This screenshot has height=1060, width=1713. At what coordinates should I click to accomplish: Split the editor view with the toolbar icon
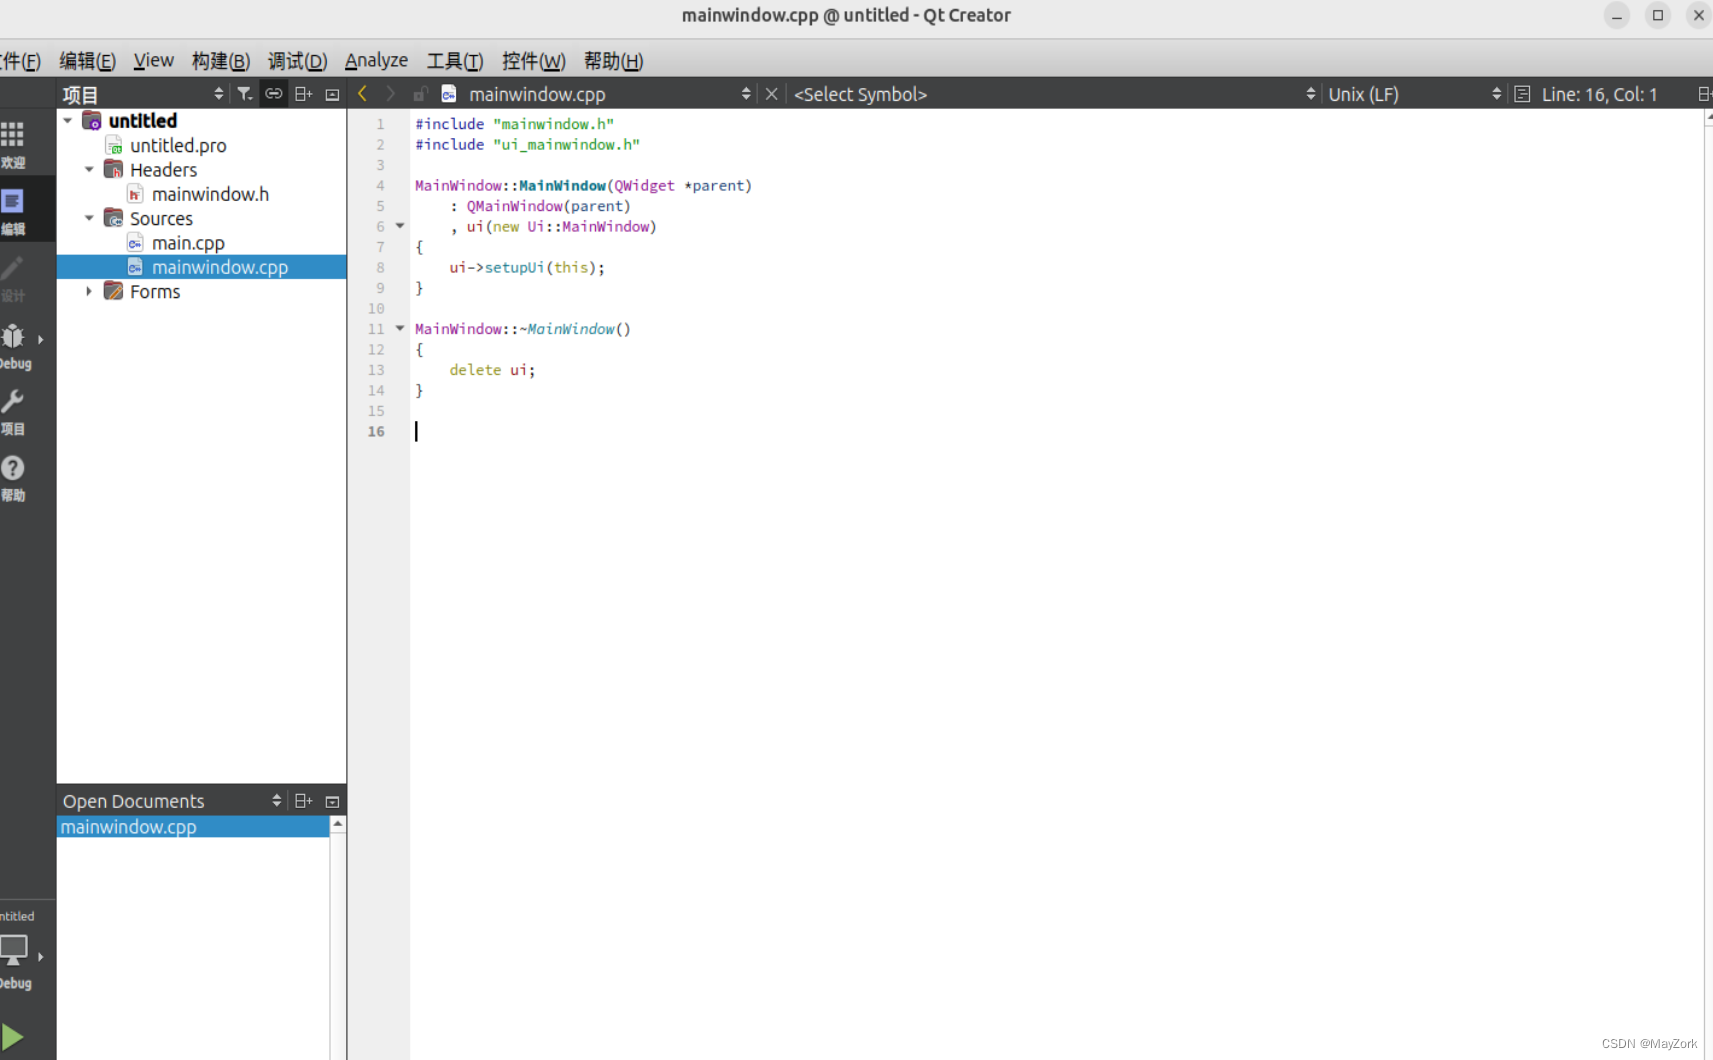point(1704,94)
